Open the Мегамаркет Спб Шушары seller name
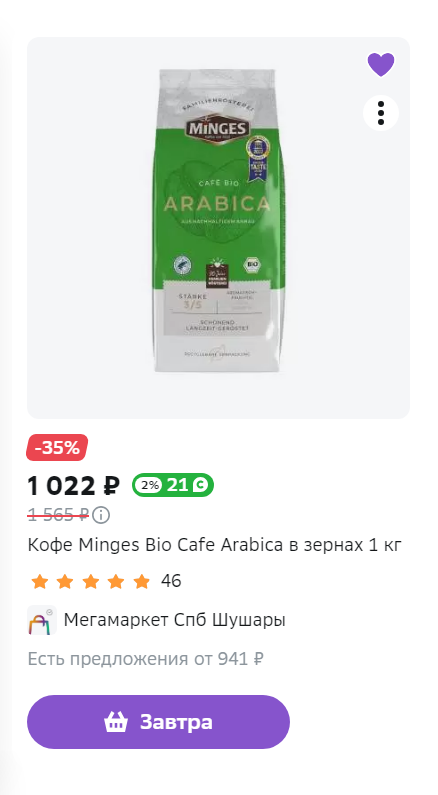Screen dimensions: 438x795 pos(174,620)
